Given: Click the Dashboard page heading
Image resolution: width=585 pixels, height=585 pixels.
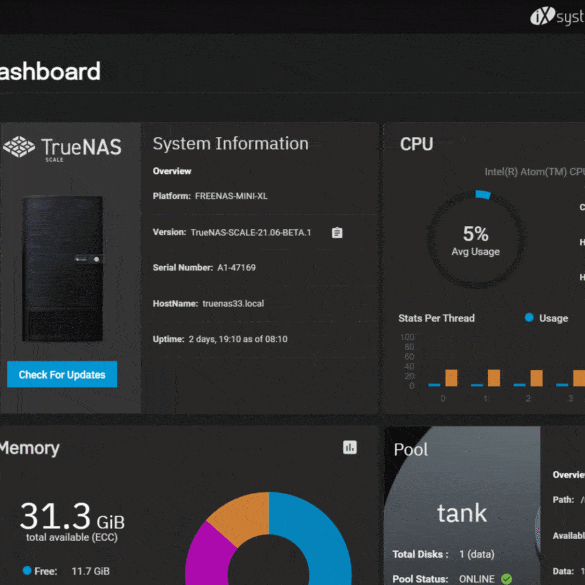Looking at the screenshot, I should click(x=50, y=71).
